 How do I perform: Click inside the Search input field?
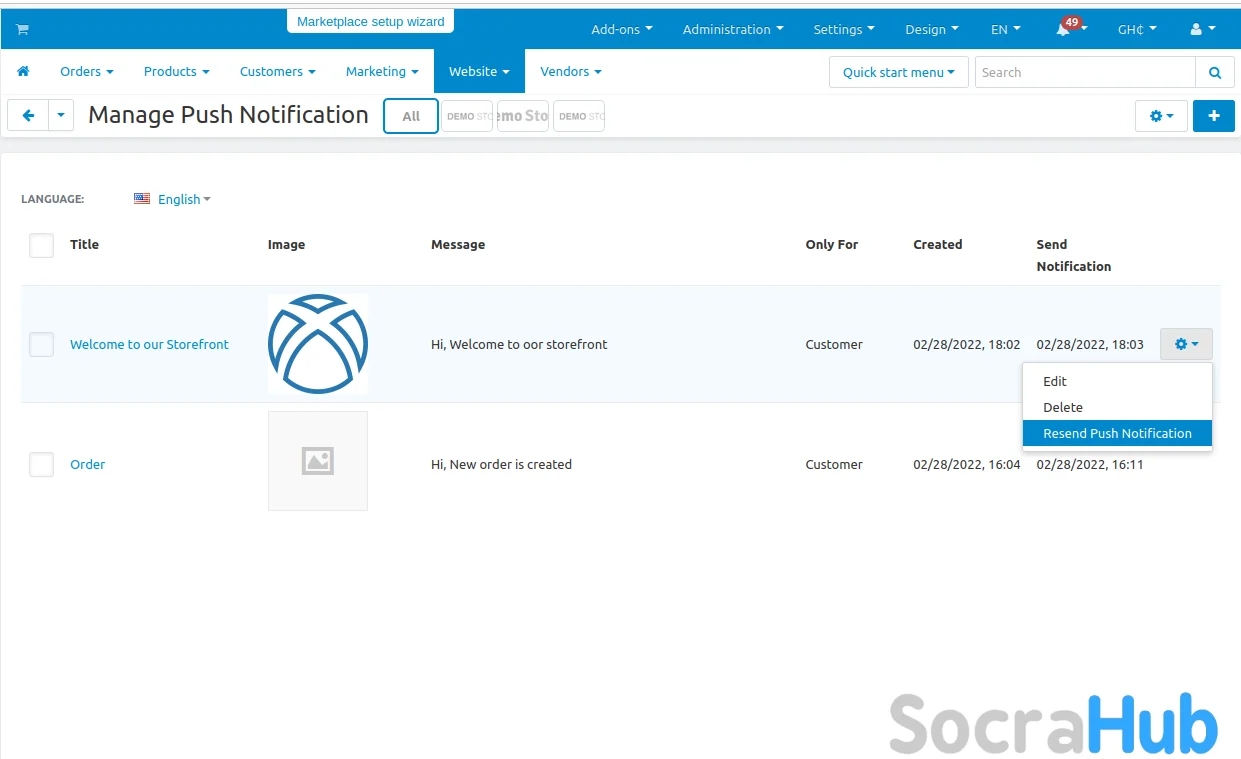1084,72
